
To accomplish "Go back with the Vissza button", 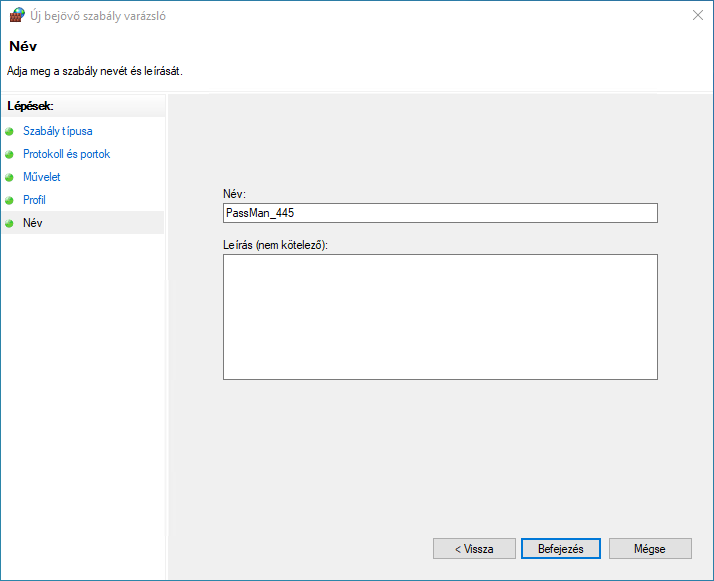I will (x=474, y=549).
